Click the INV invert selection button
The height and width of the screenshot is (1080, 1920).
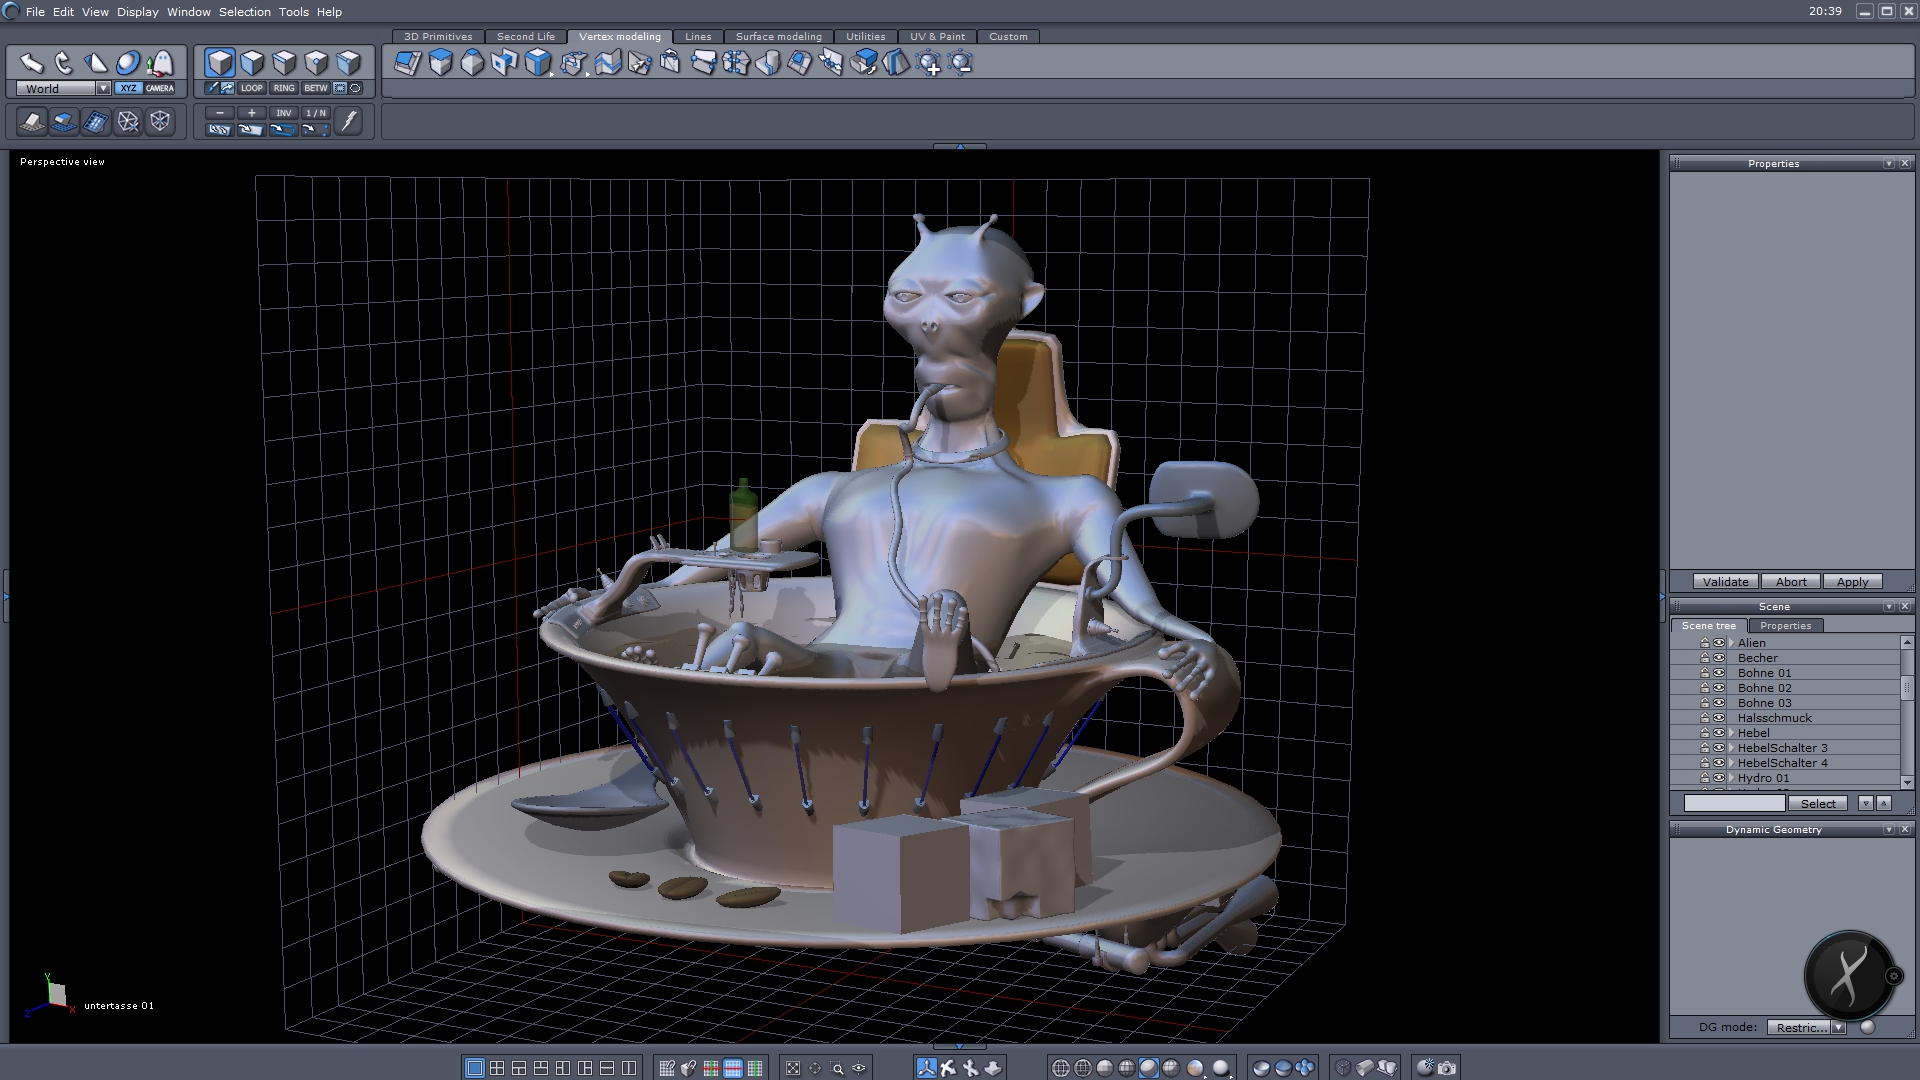[284, 113]
